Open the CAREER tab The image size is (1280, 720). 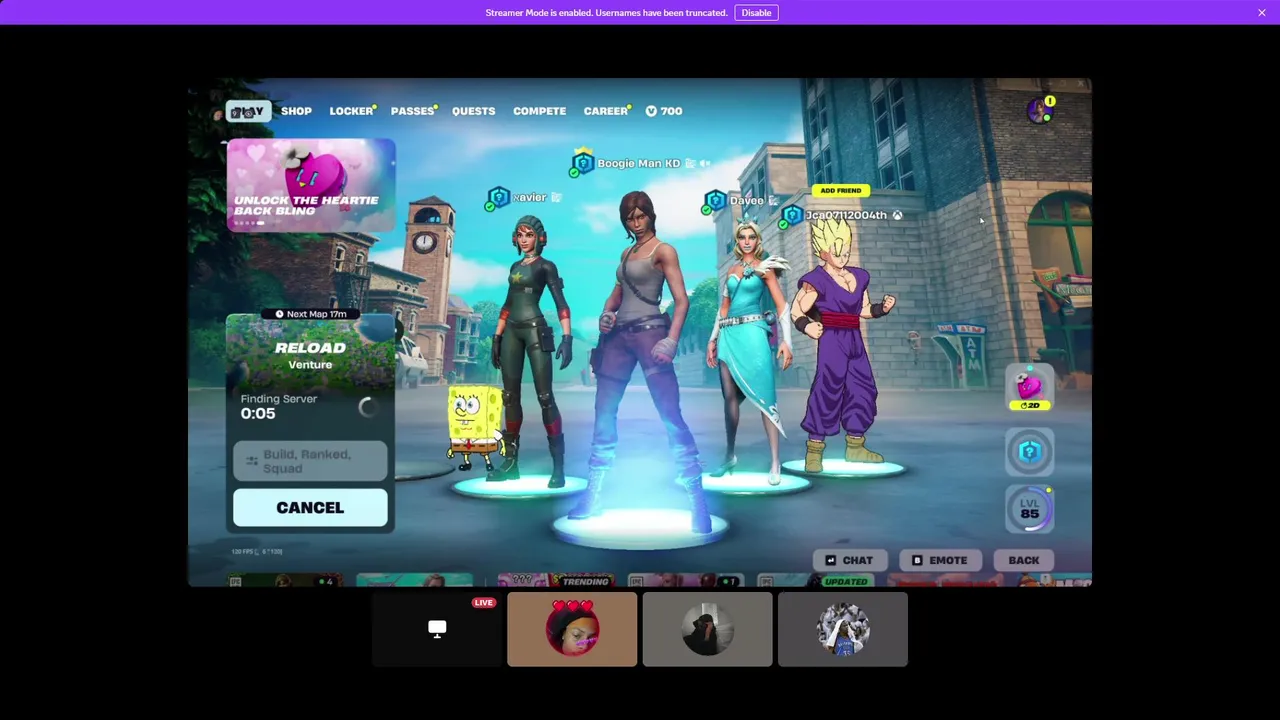[605, 111]
